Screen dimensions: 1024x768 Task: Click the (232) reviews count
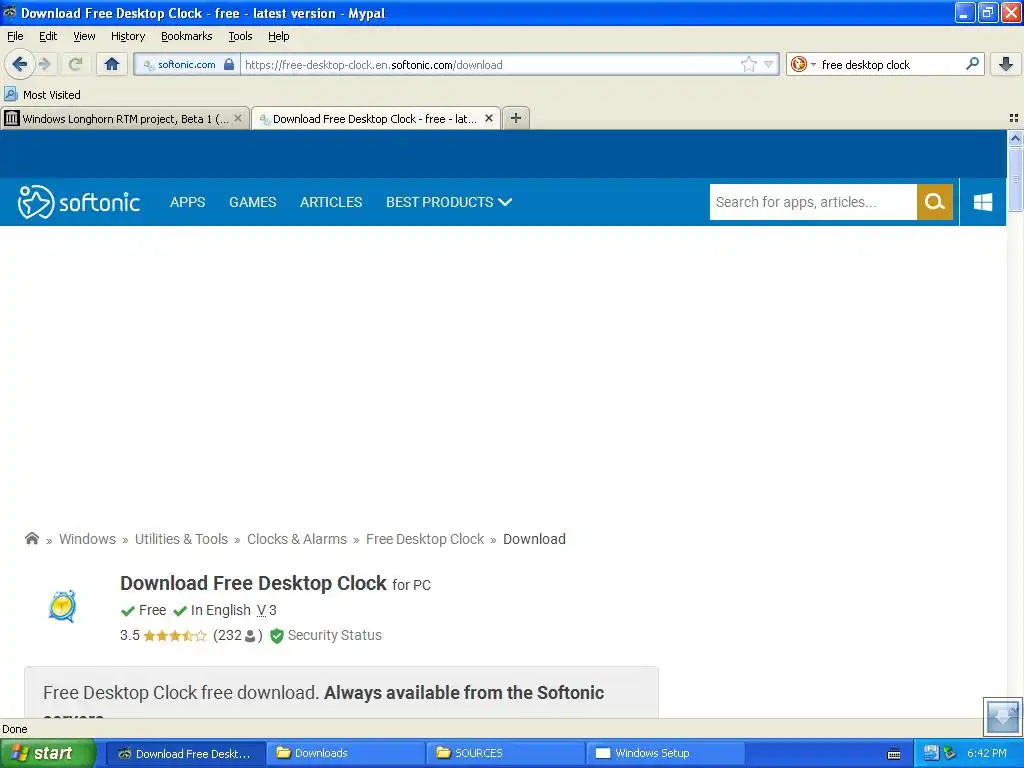point(238,635)
